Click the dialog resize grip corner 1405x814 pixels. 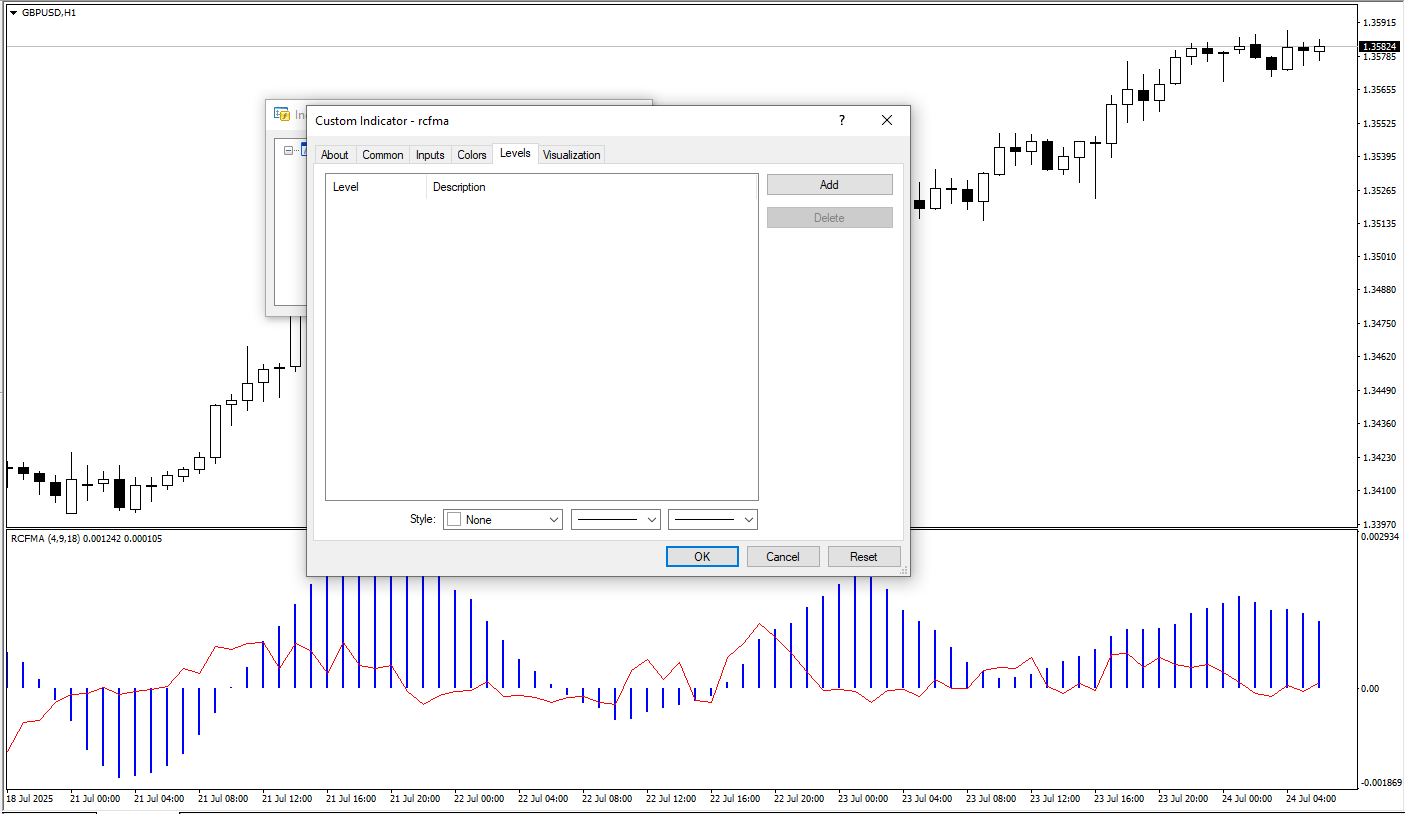tap(903, 570)
